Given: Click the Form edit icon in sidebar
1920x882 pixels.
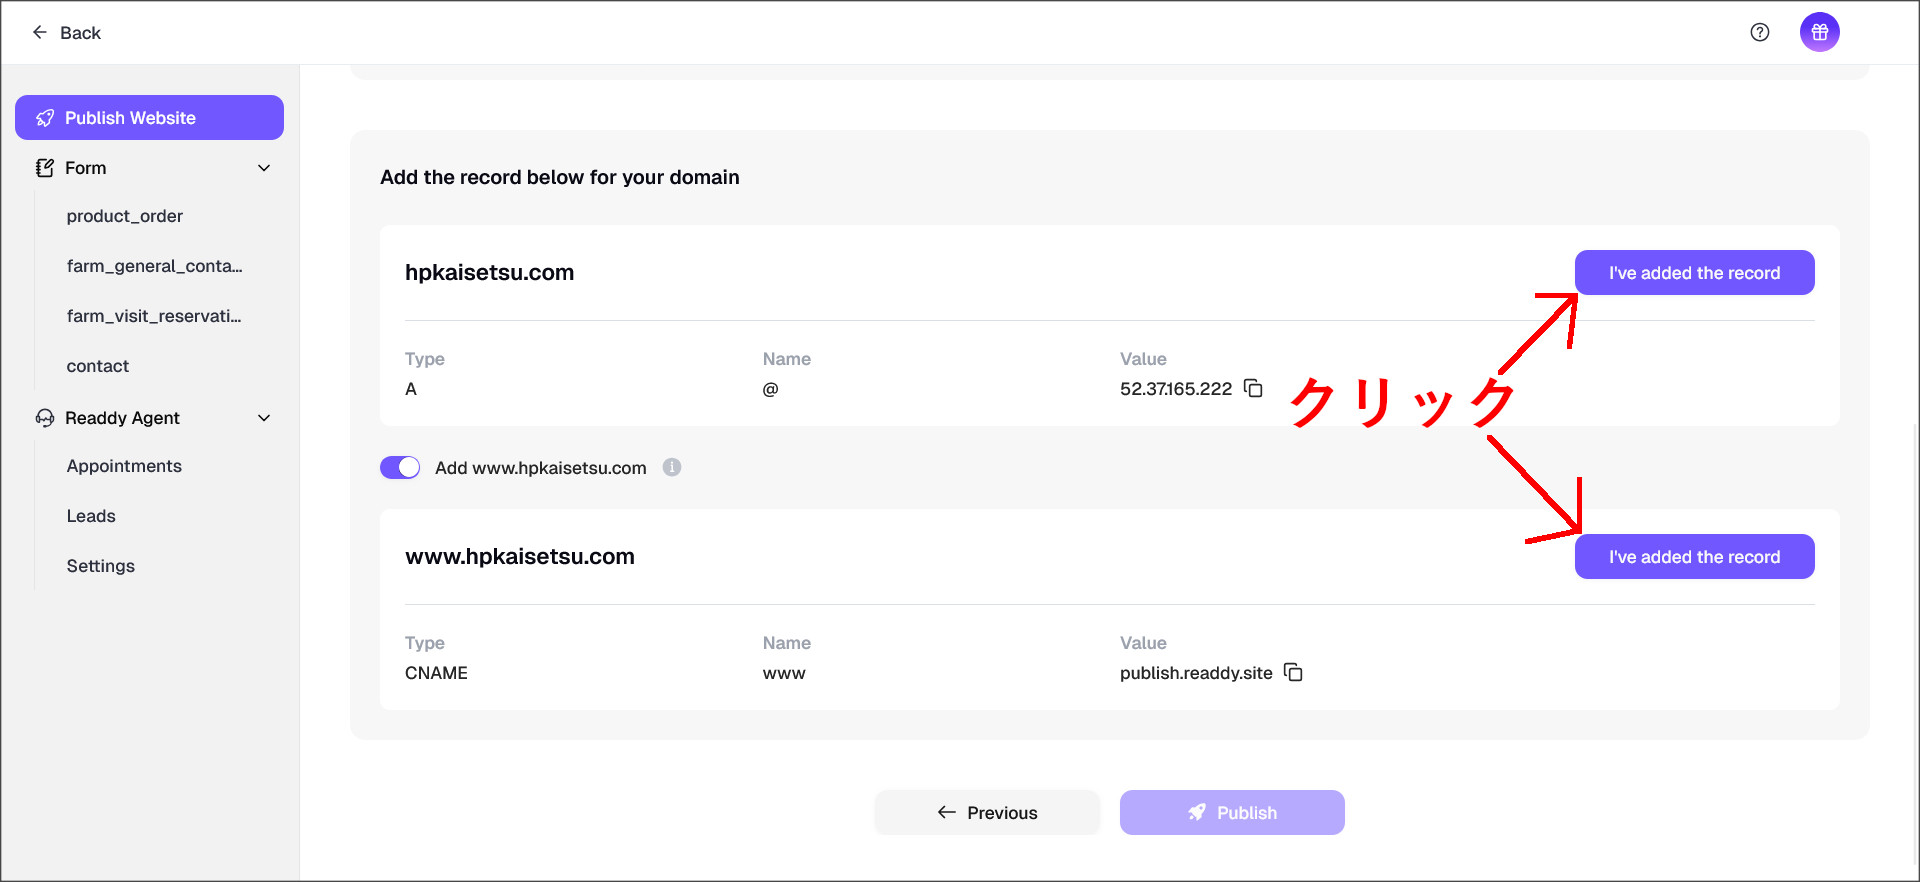Looking at the screenshot, I should coord(45,168).
